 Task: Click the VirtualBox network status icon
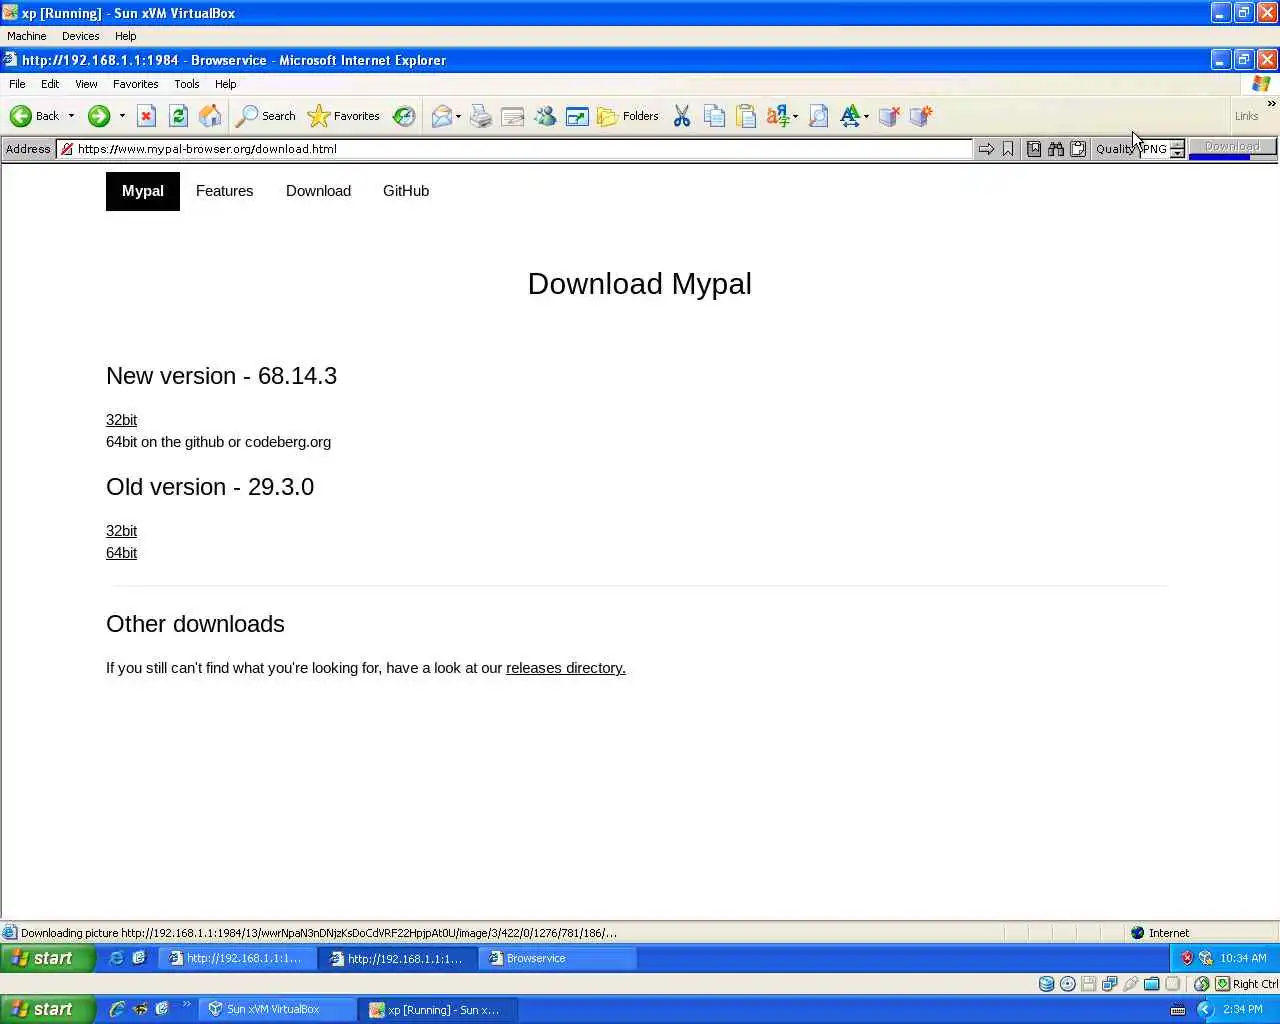pos(1110,984)
